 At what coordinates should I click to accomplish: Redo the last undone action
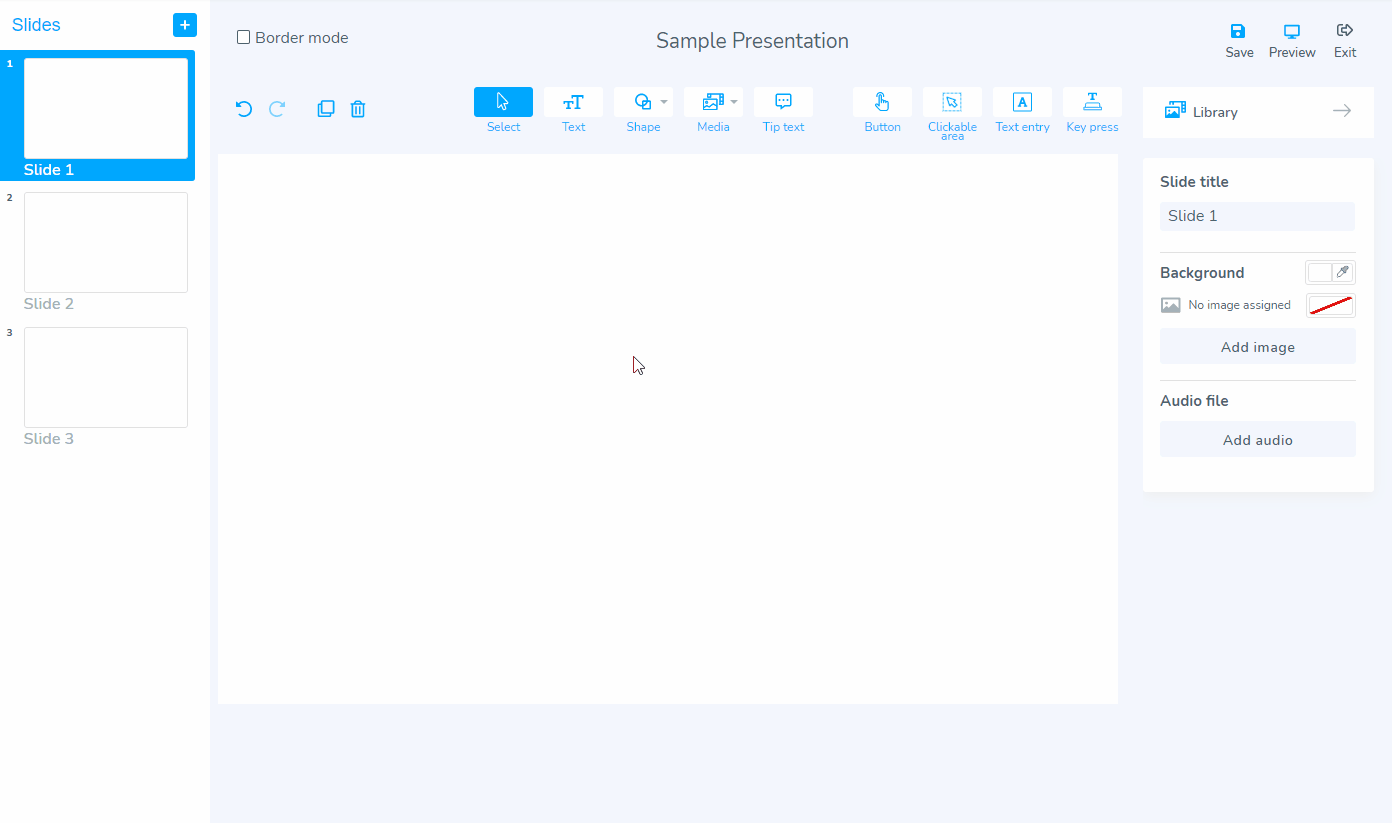click(277, 109)
